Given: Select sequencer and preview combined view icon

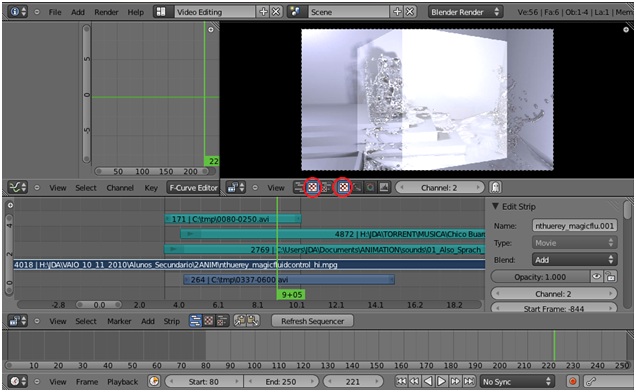Looking at the screenshot, I should 326,187.
